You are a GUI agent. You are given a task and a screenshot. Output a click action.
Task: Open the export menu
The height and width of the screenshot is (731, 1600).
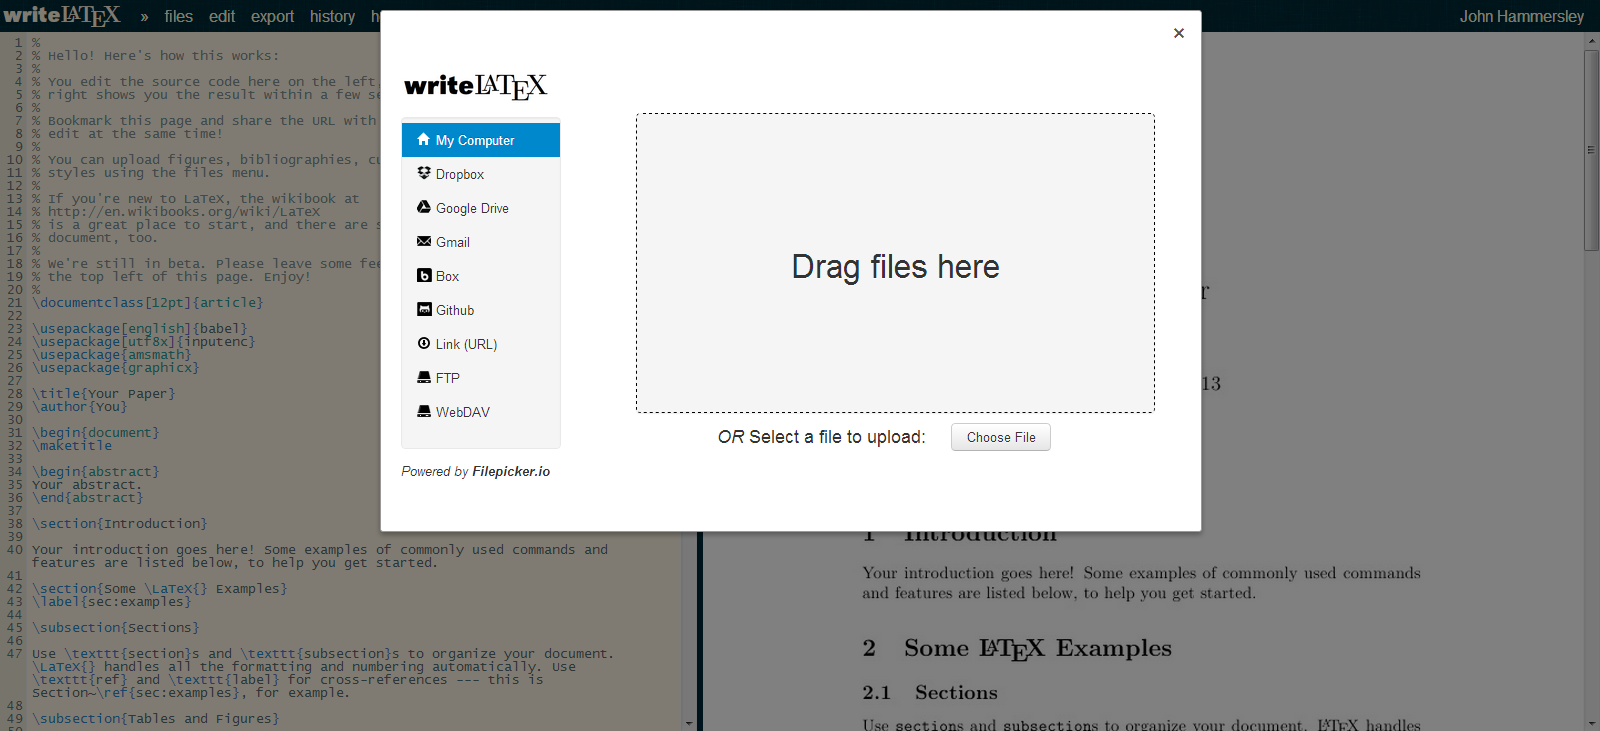272,16
